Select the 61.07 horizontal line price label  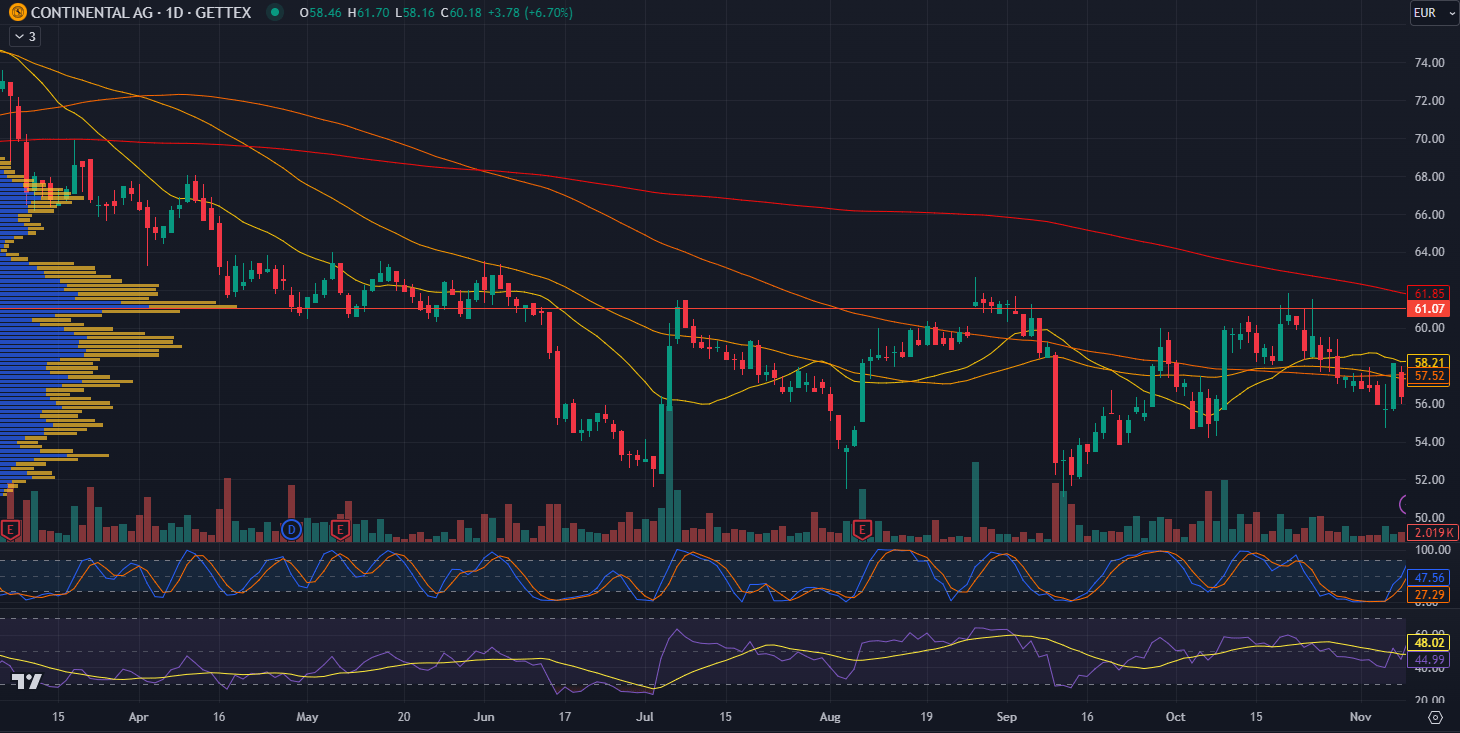[x=1426, y=309]
